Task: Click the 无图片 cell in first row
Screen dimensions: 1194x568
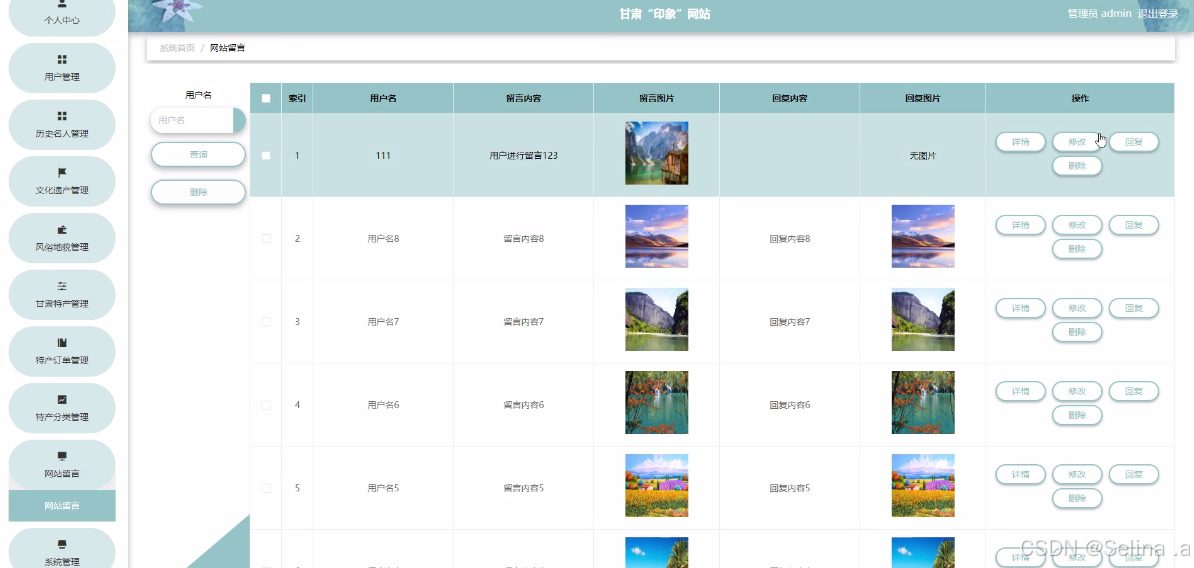Action: click(923, 155)
